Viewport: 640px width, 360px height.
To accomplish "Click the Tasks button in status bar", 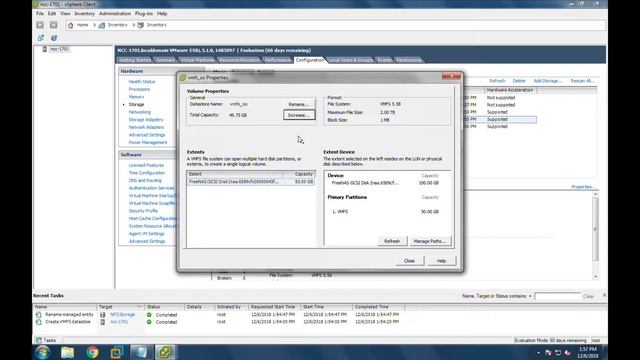I will pyautogui.click(x=46, y=340).
